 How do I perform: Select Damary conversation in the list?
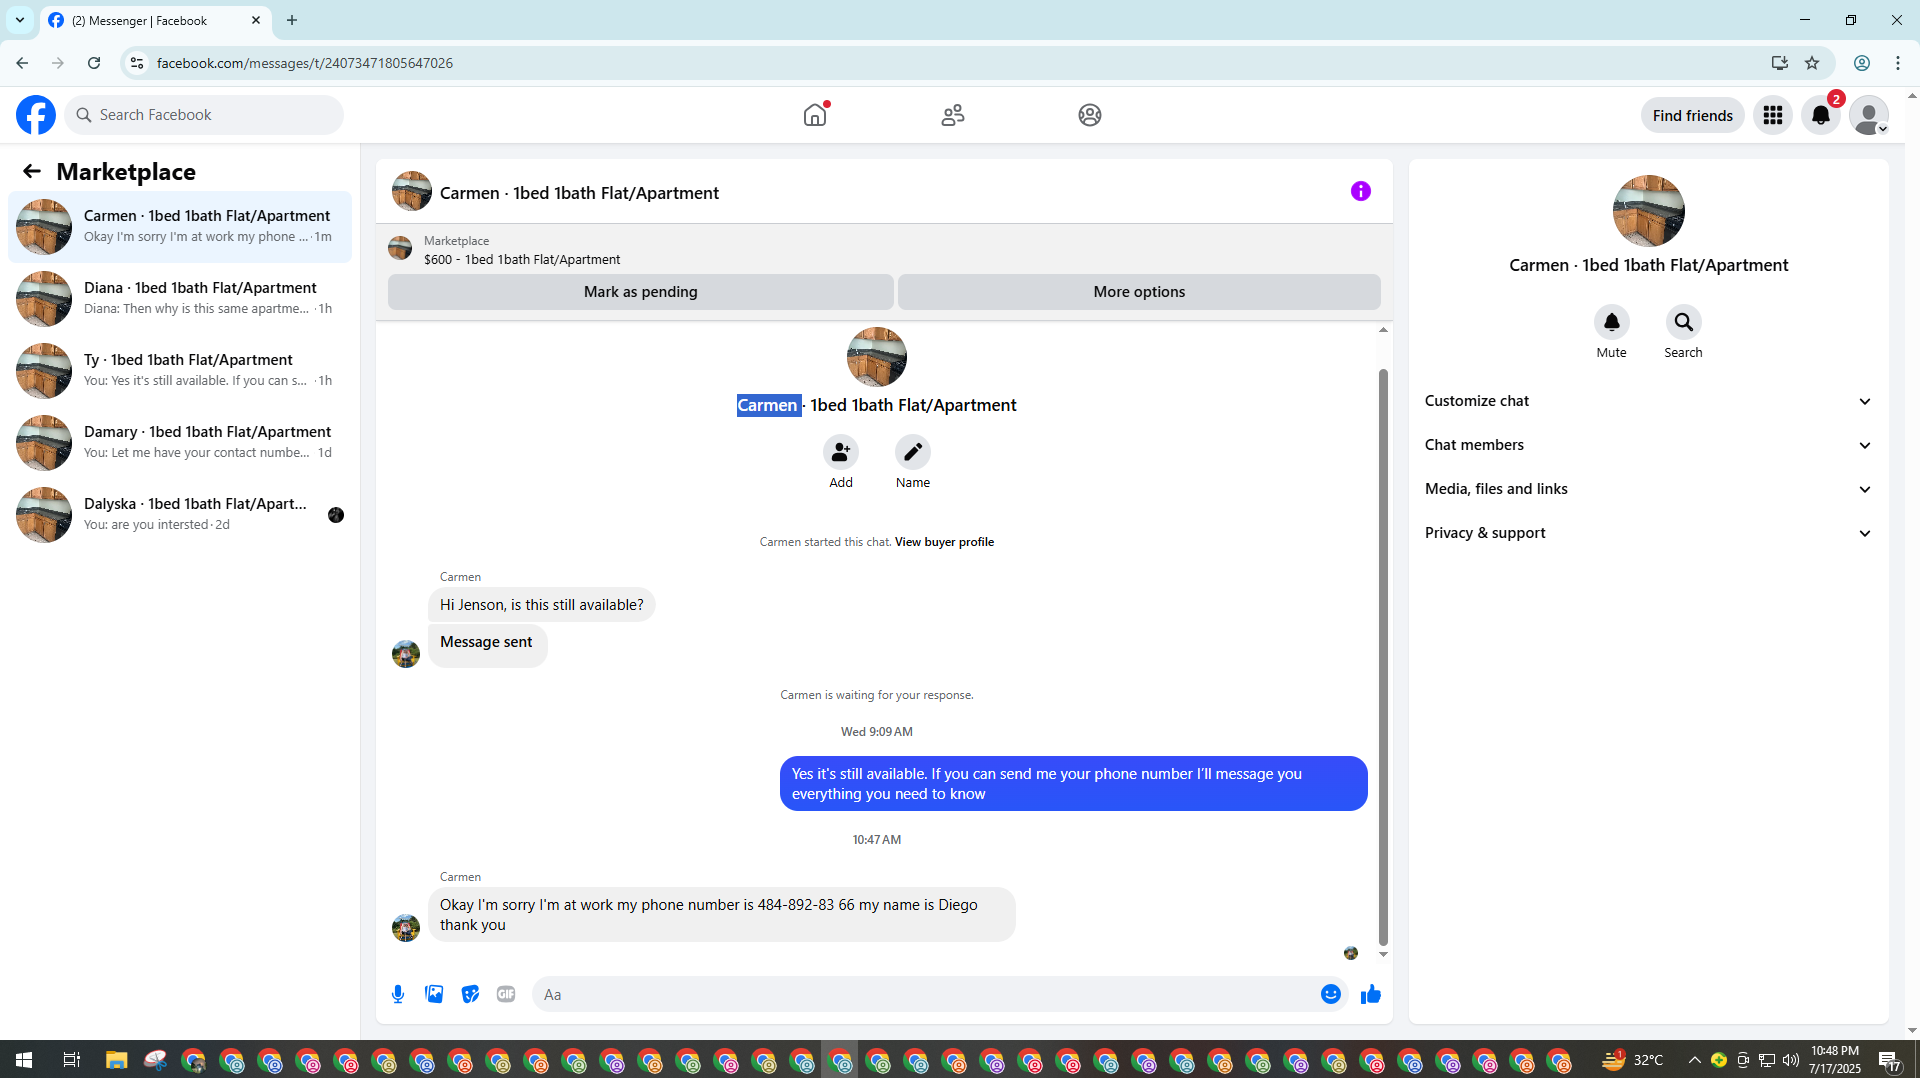click(x=180, y=443)
